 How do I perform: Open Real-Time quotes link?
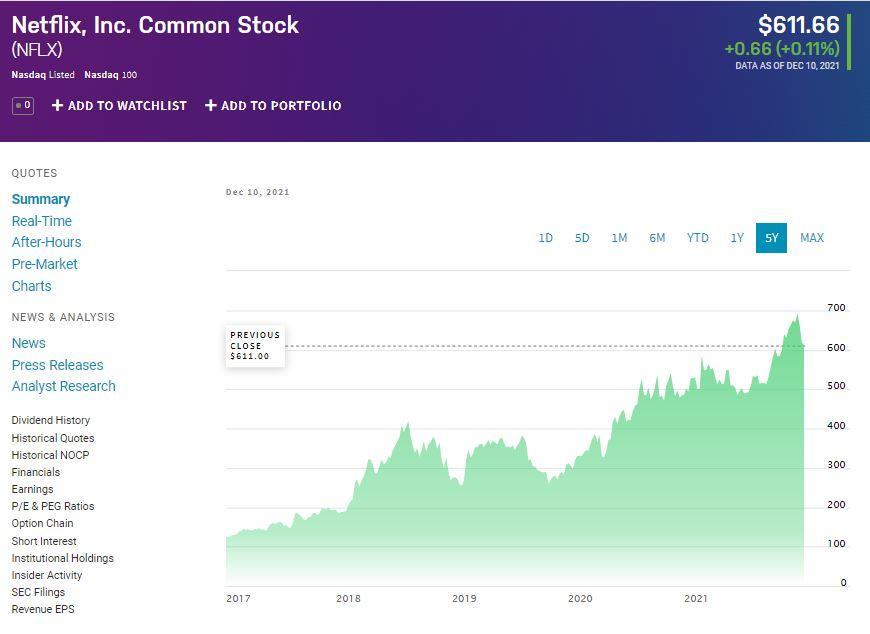(x=42, y=221)
